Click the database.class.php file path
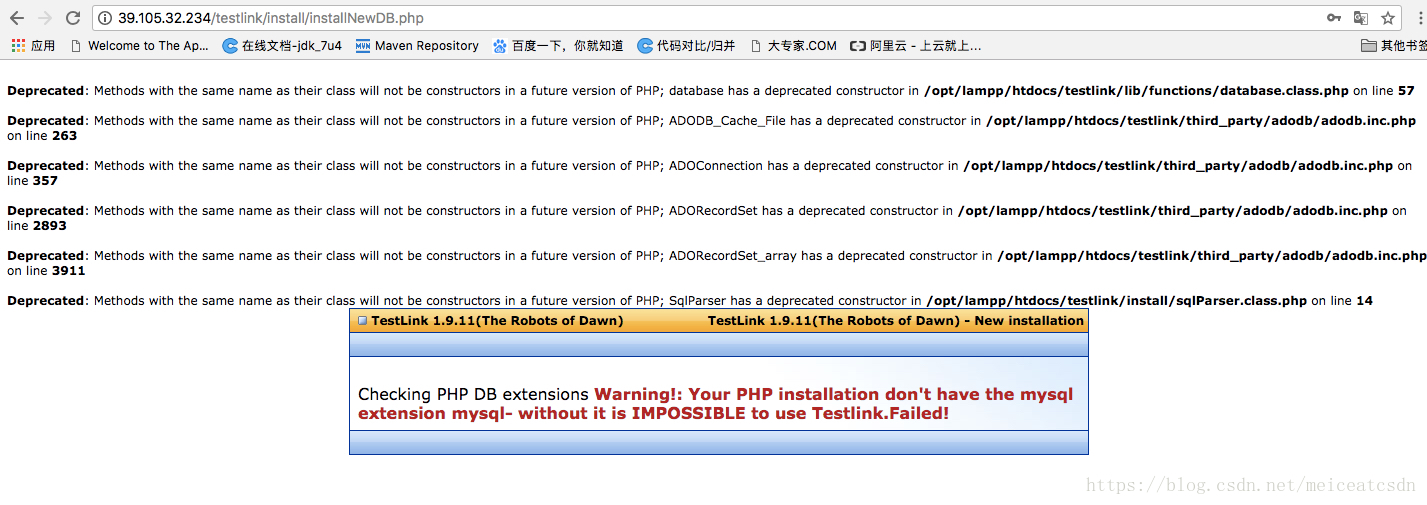The image size is (1427, 505). (1136, 91)
